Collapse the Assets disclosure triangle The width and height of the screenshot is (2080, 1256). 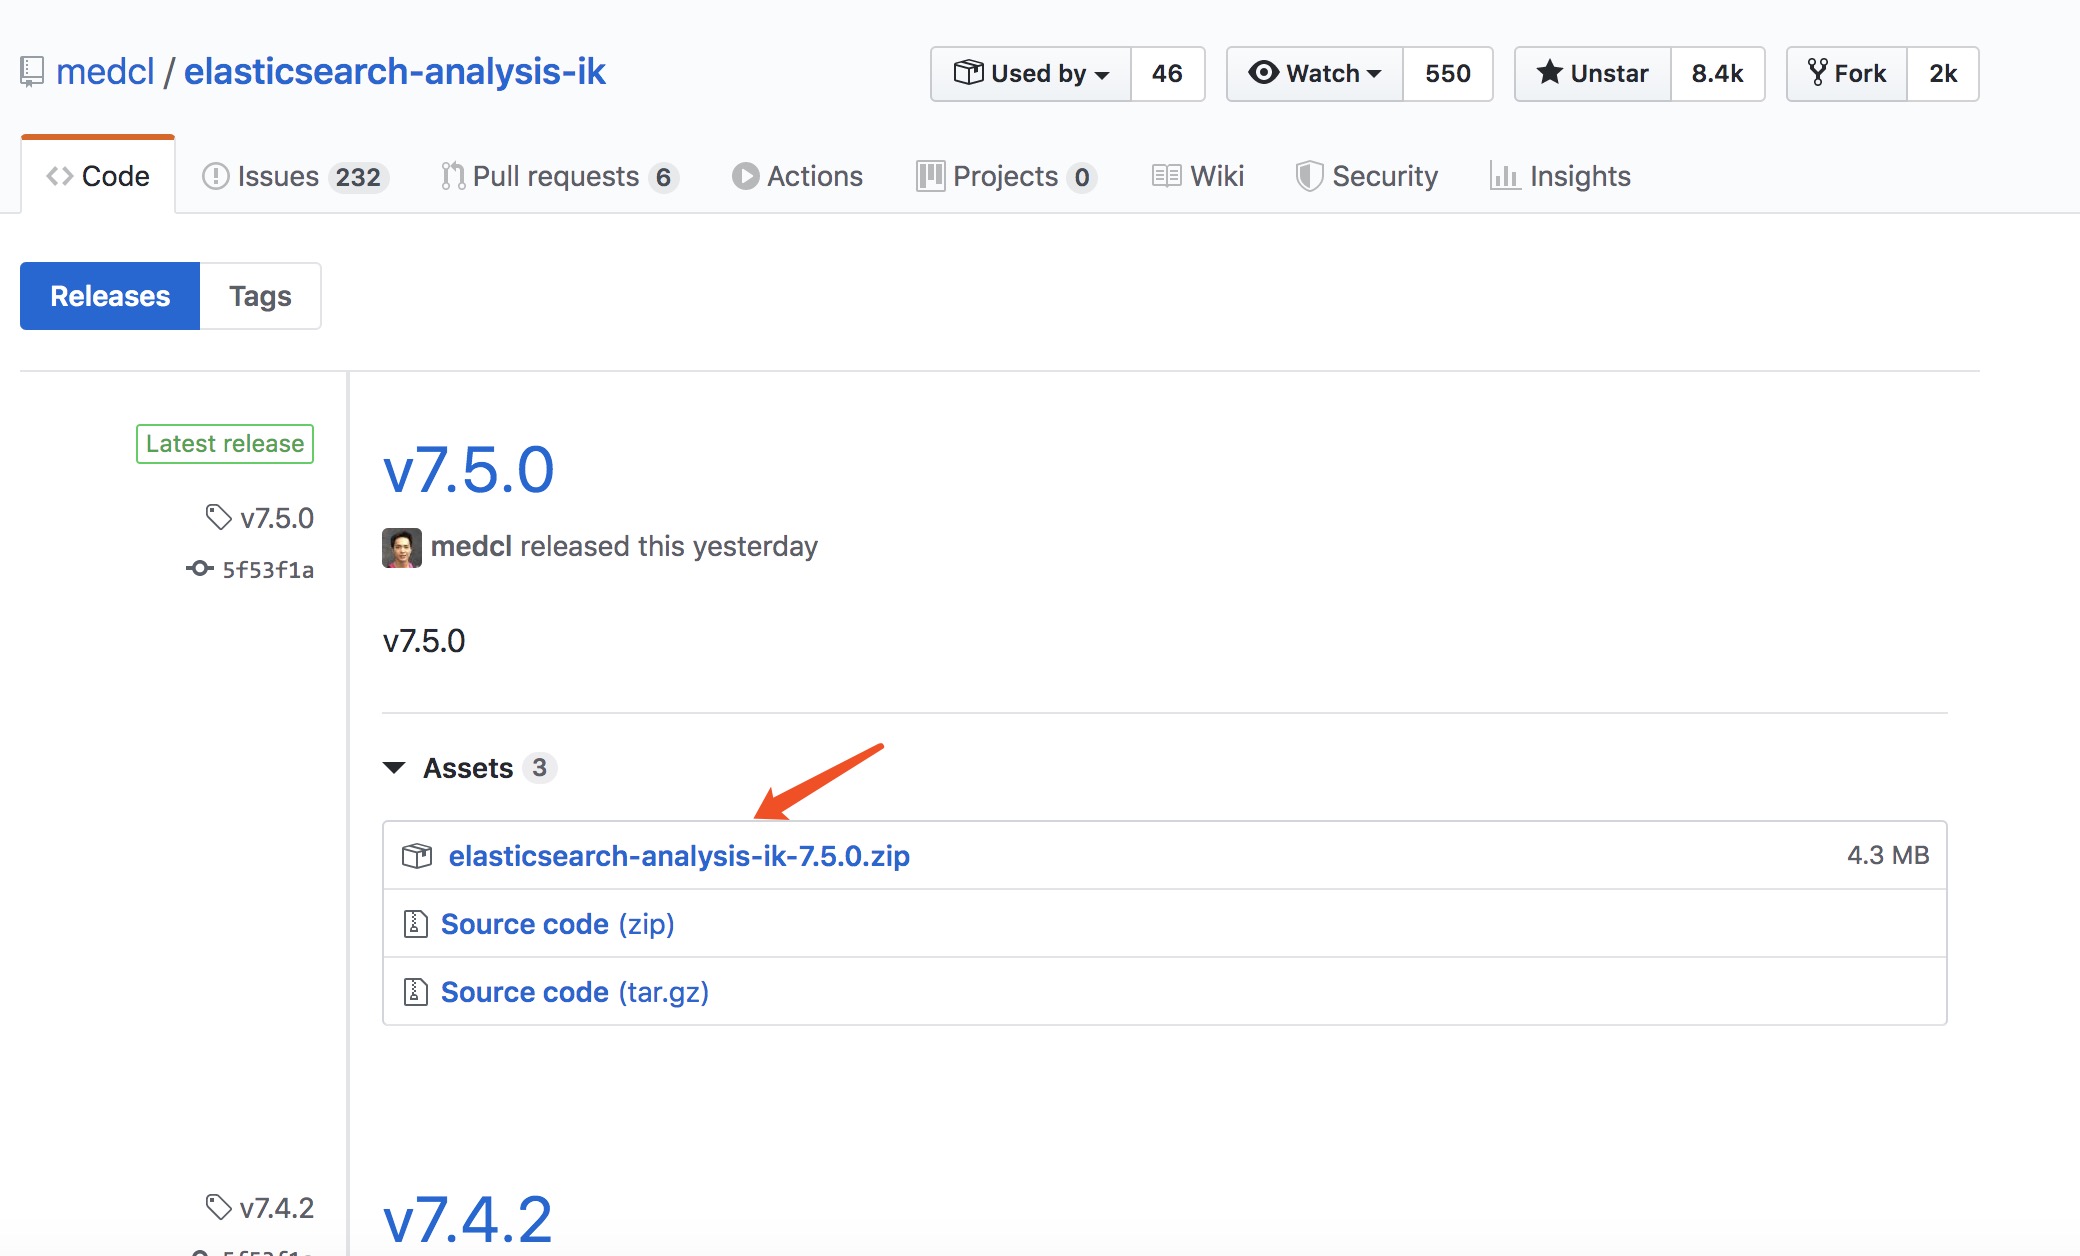pos(394,768)
